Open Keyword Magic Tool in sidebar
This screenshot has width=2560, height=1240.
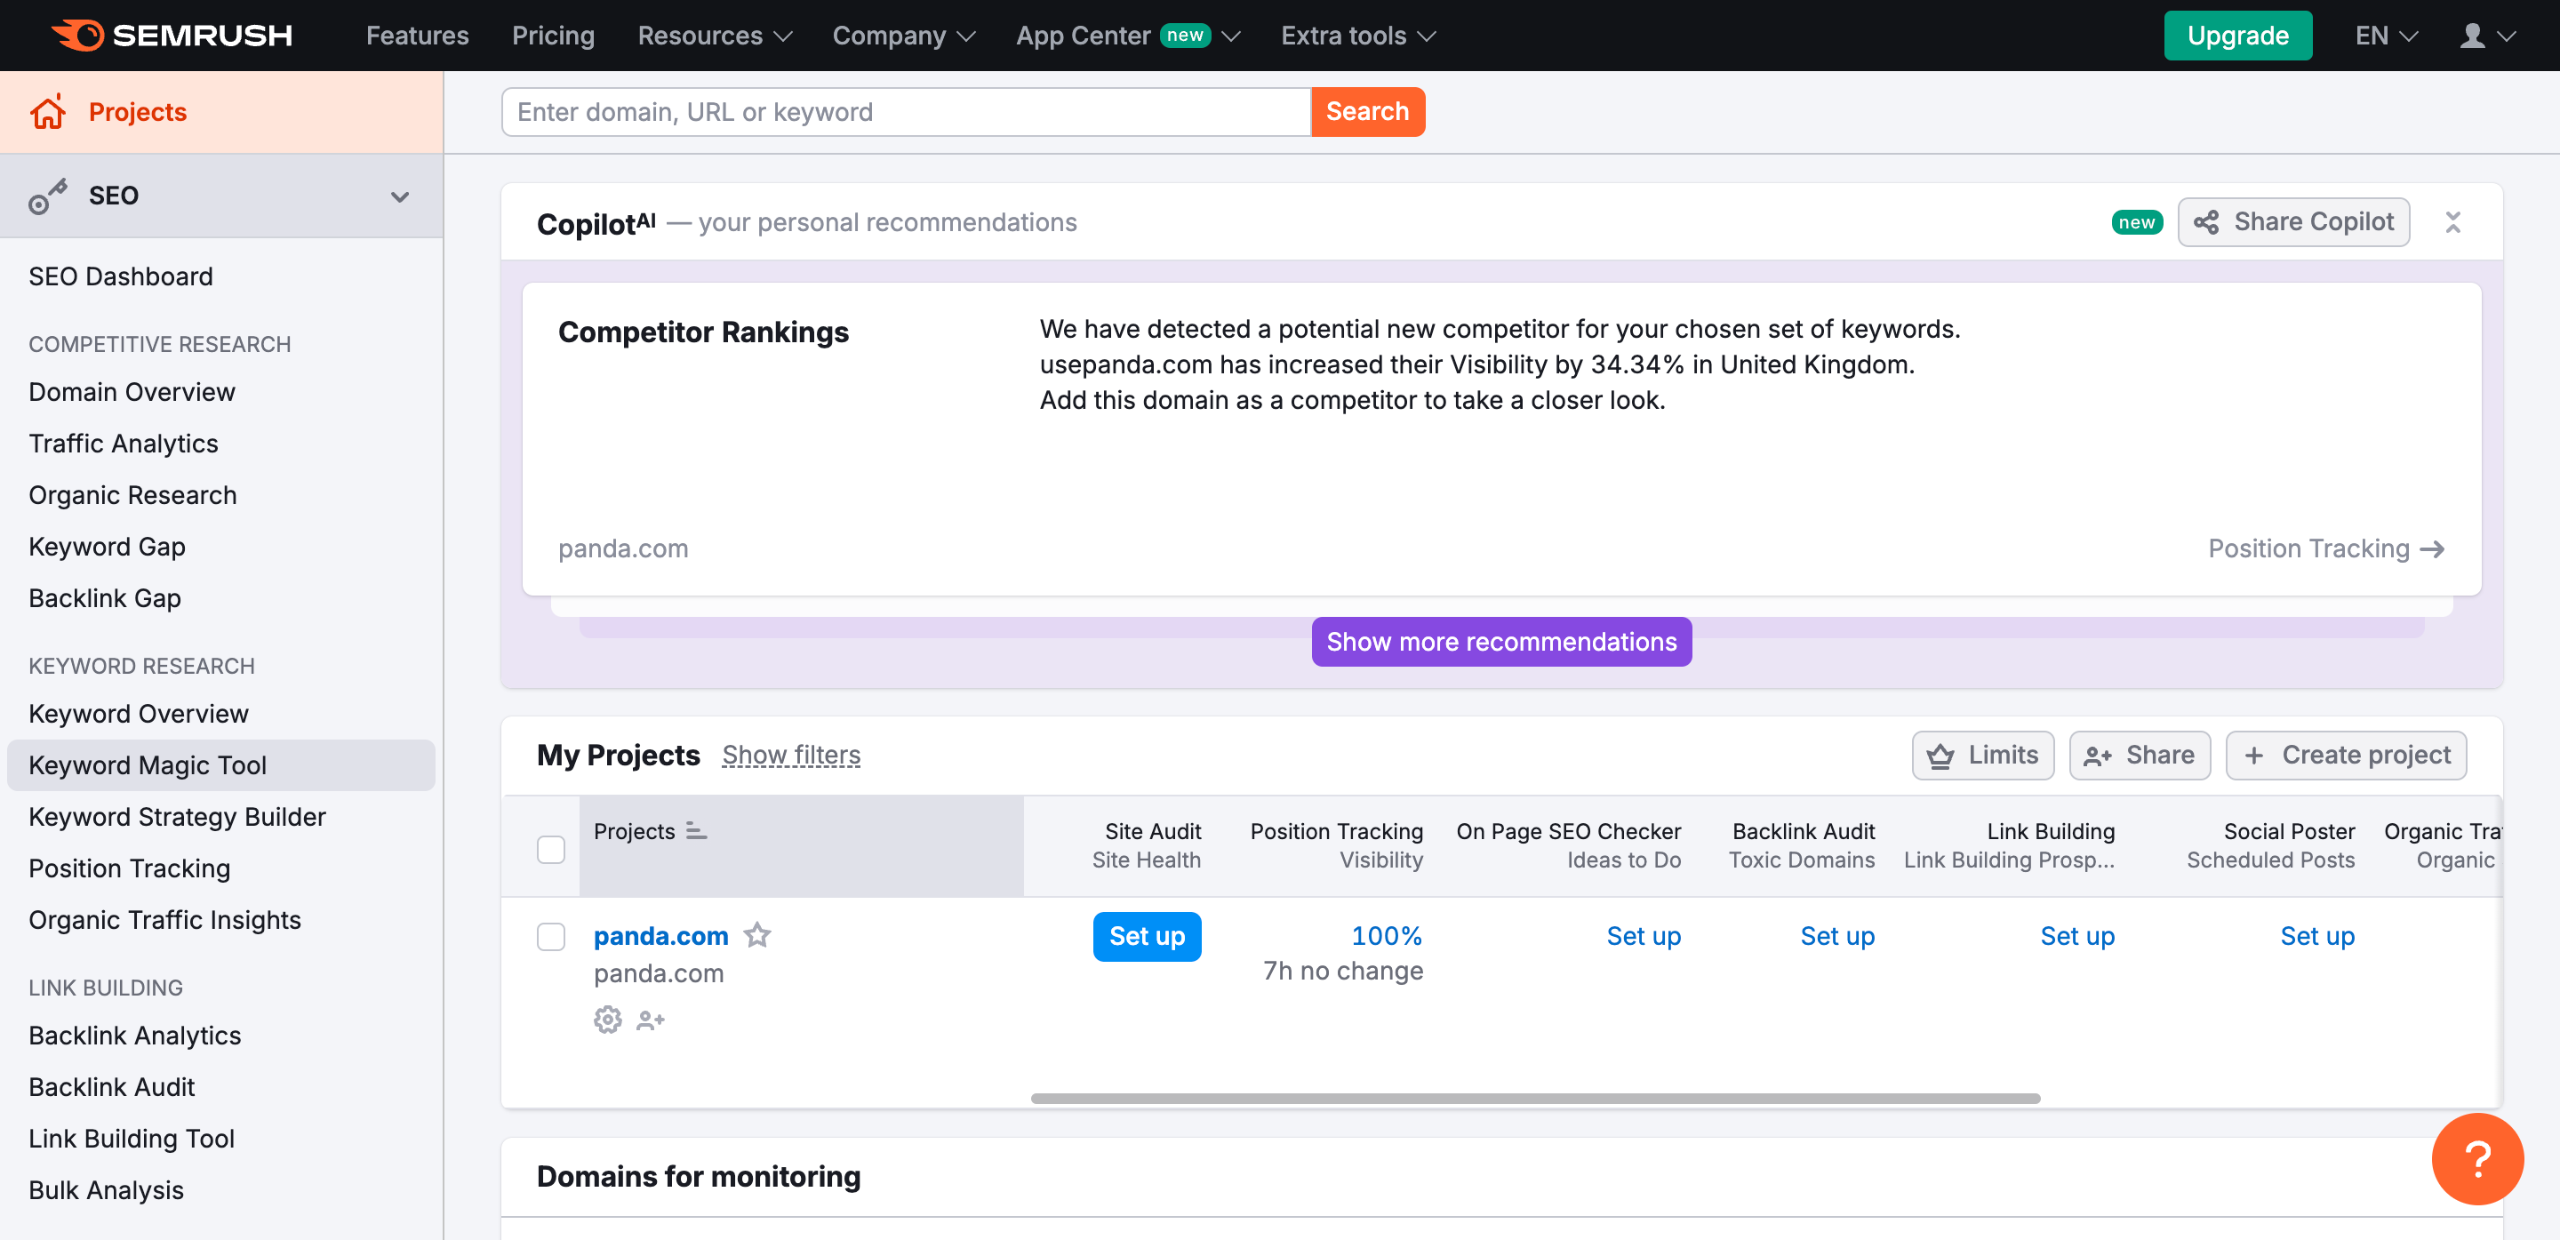tap(148, 765)
